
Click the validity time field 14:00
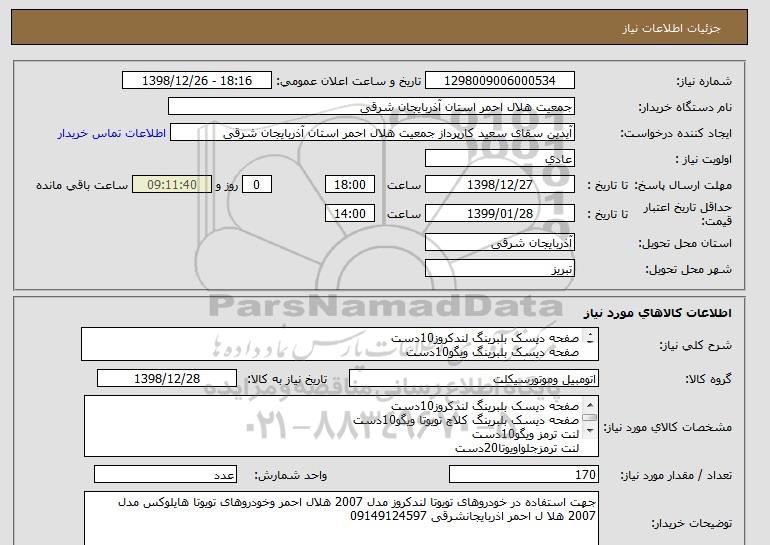(x=350, y=214)
